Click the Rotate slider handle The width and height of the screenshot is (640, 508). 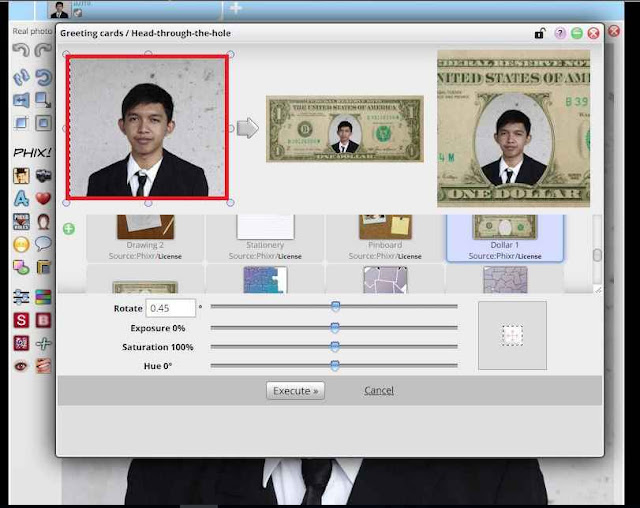coord(336,306)
